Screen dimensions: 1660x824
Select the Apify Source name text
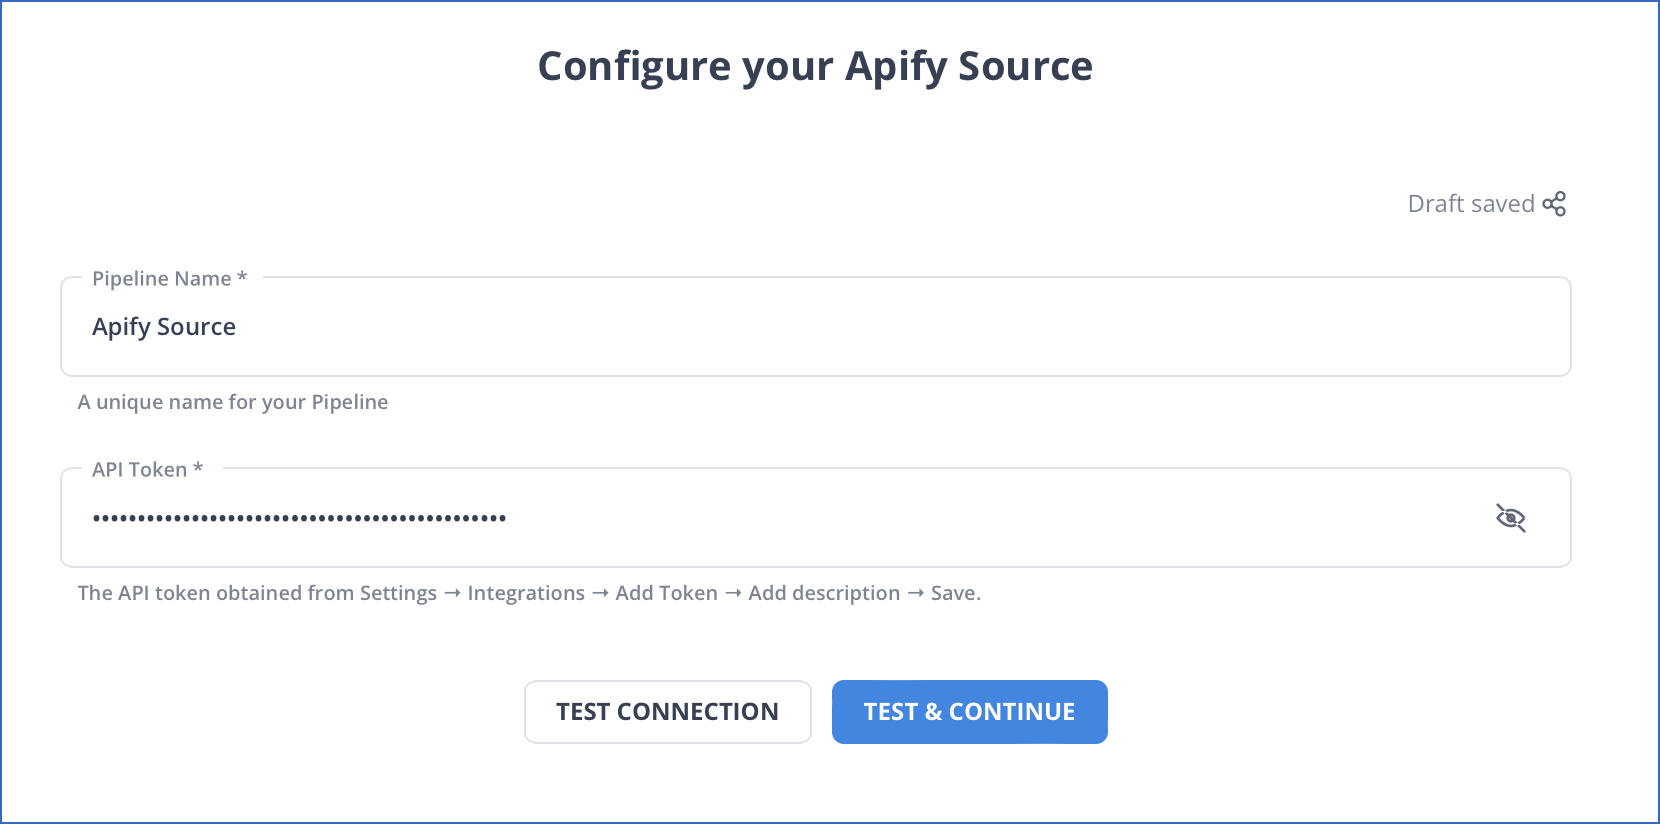(164, 326)
